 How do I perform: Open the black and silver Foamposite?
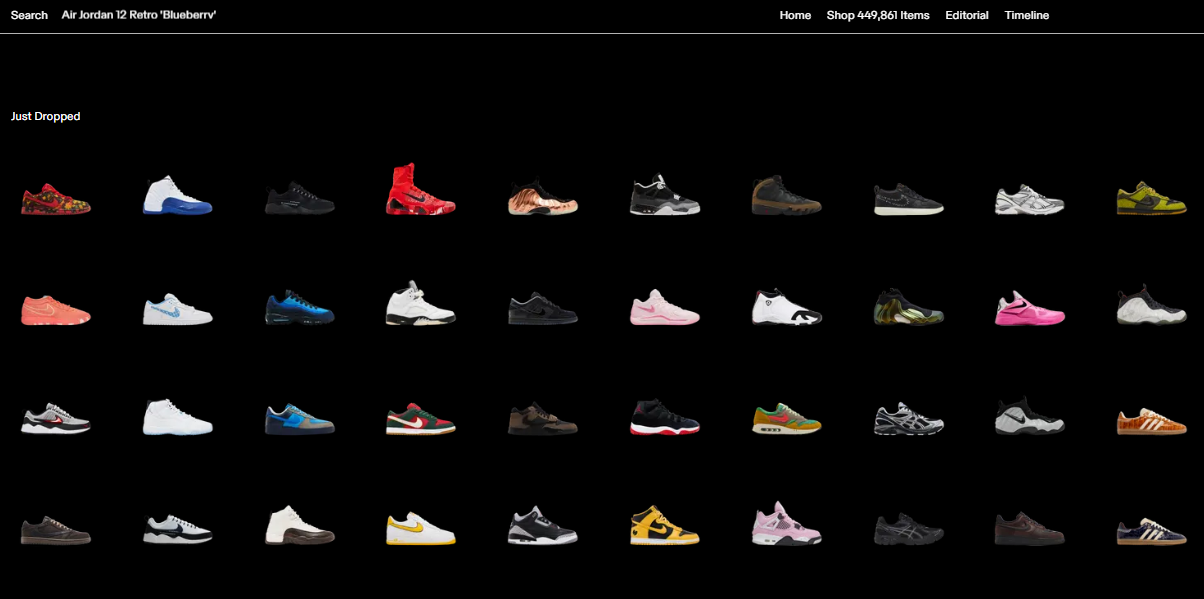click(x=1030, y=415)
